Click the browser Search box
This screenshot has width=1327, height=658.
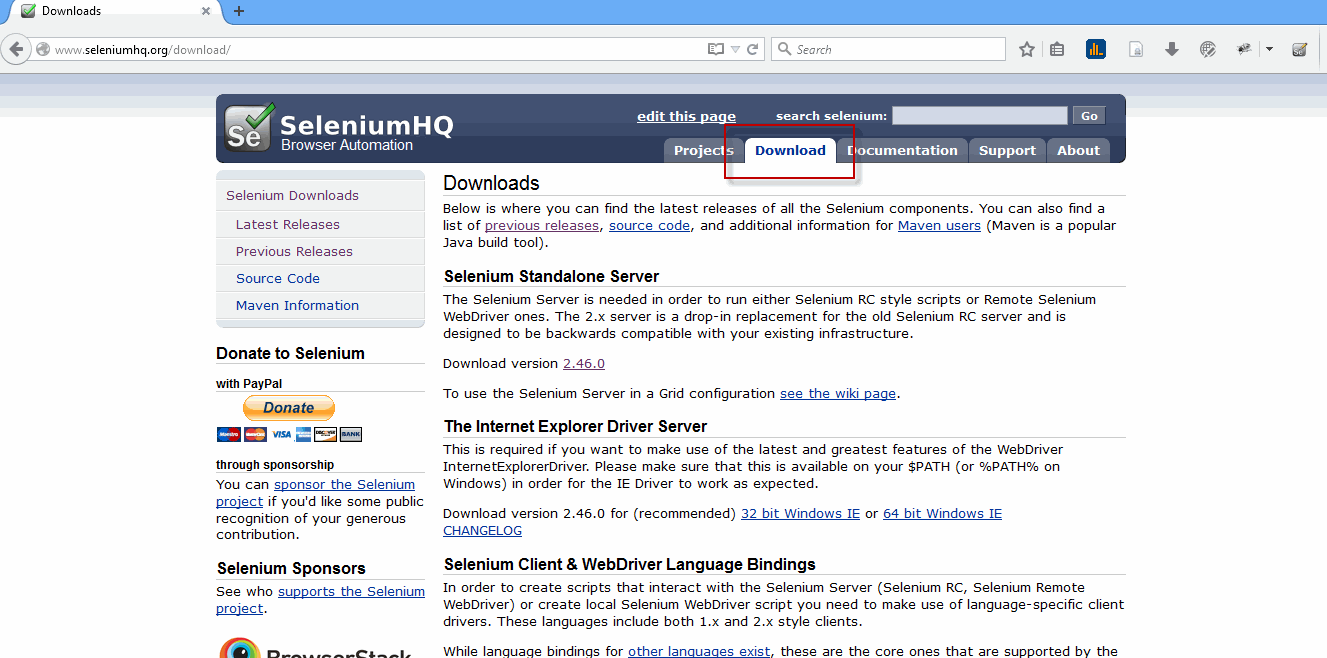[888, 49]
